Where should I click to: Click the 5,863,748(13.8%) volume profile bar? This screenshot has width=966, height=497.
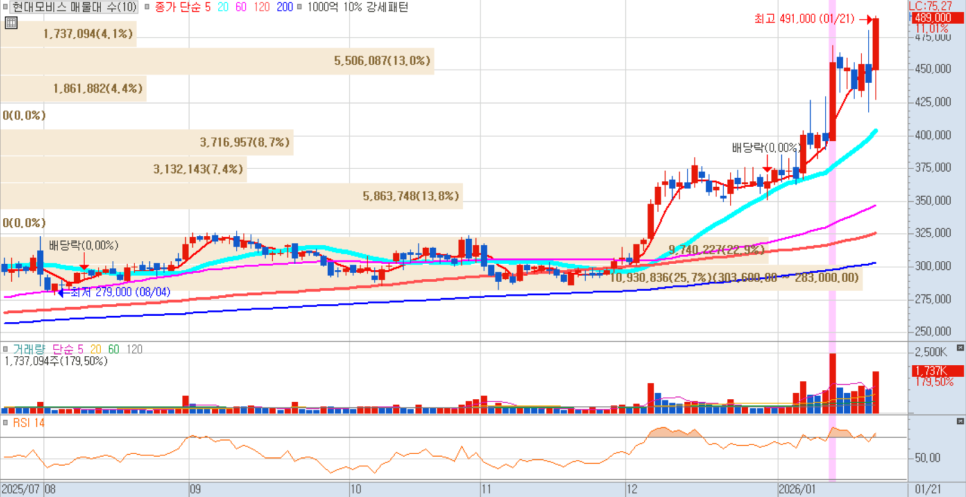[x=231, y=196]
